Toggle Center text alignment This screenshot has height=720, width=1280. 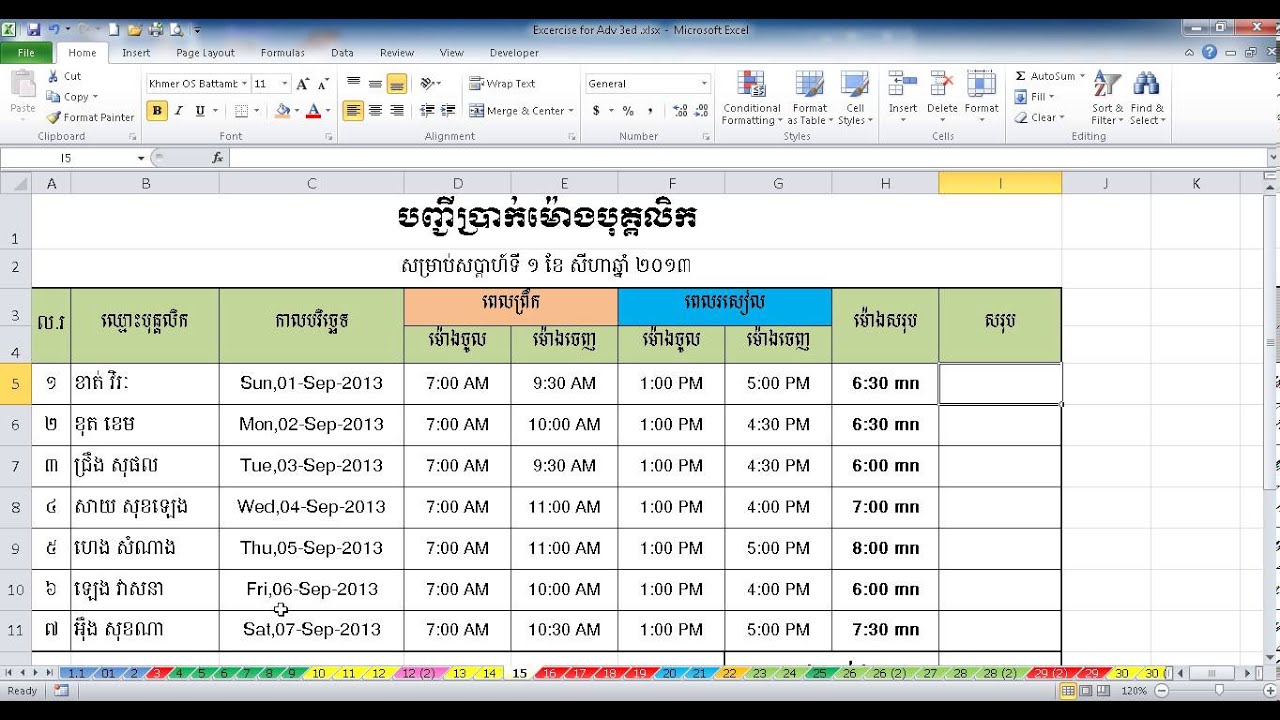point(375,111)
